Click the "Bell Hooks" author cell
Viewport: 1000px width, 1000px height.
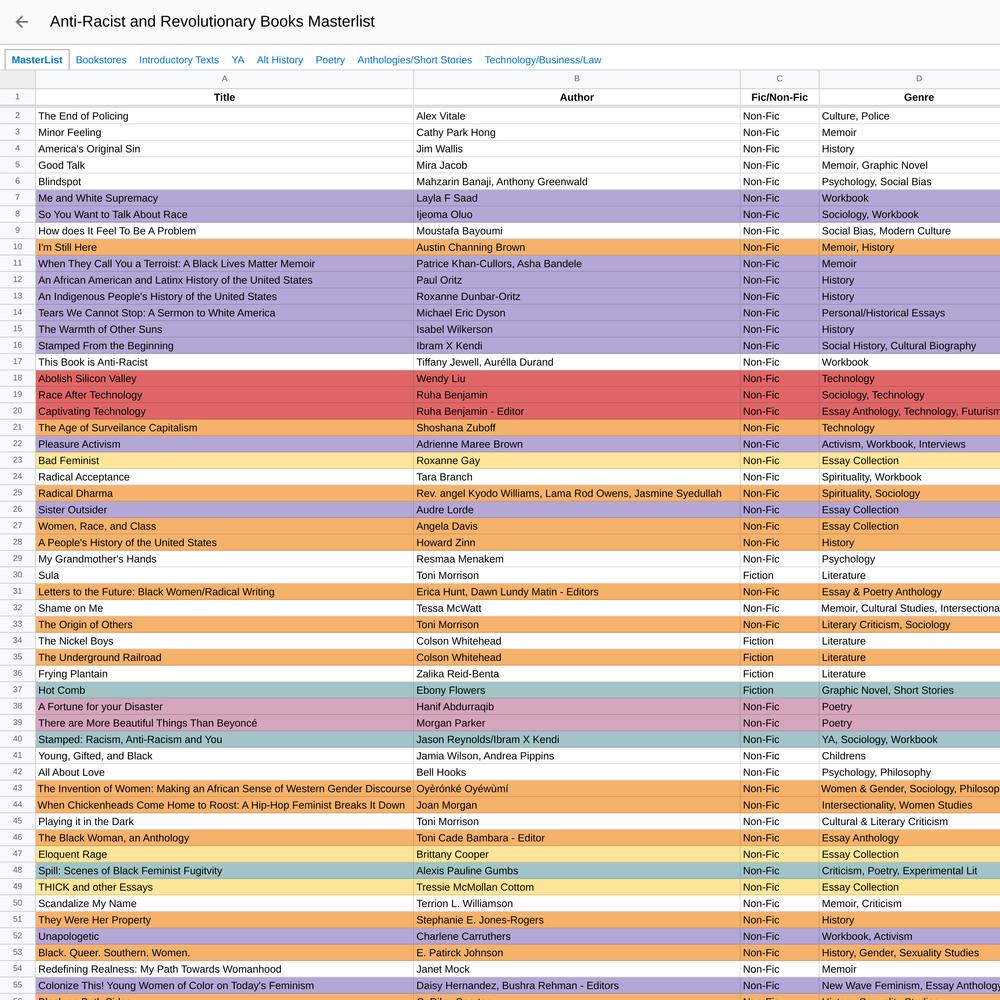pos(577,773)
